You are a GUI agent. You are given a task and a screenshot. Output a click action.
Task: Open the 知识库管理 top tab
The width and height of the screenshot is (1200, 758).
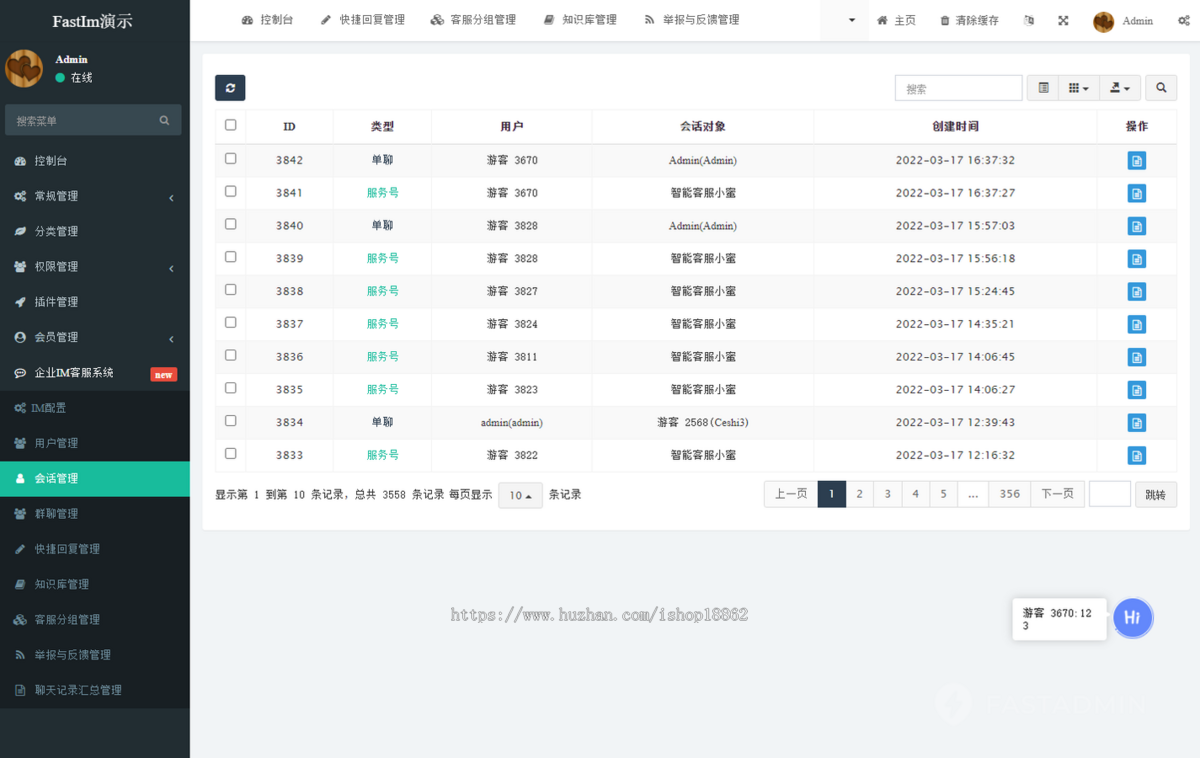580,20
